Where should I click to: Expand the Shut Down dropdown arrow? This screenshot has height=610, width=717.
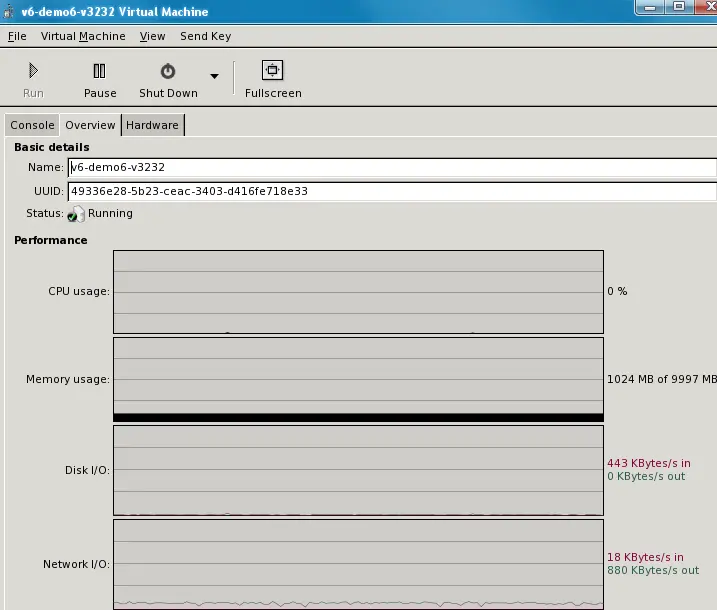point(214,77)
